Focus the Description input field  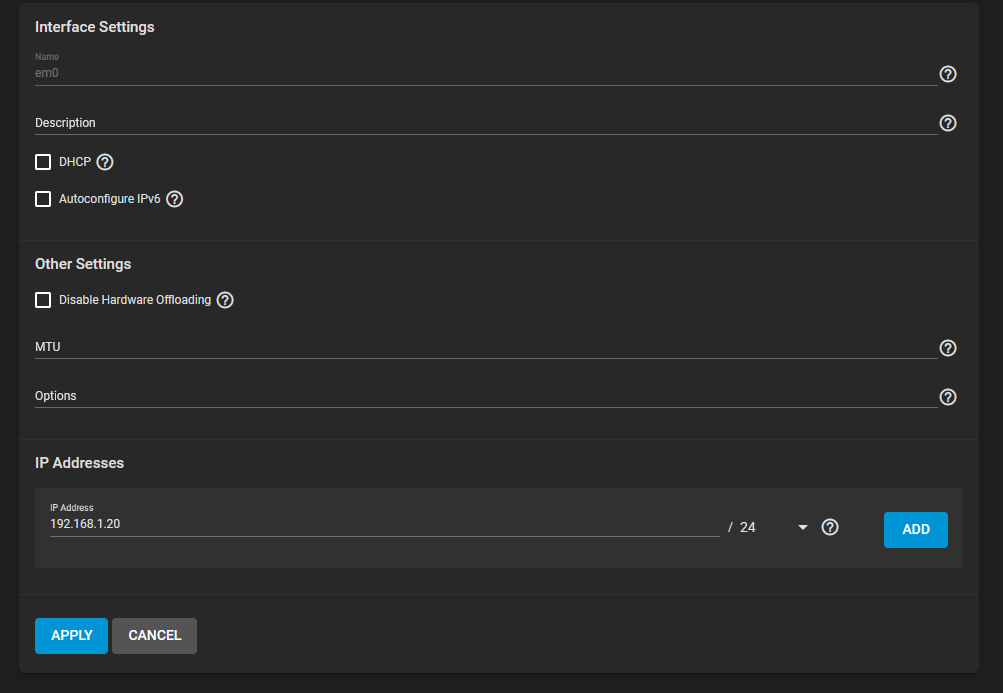[x=486, y=123]
